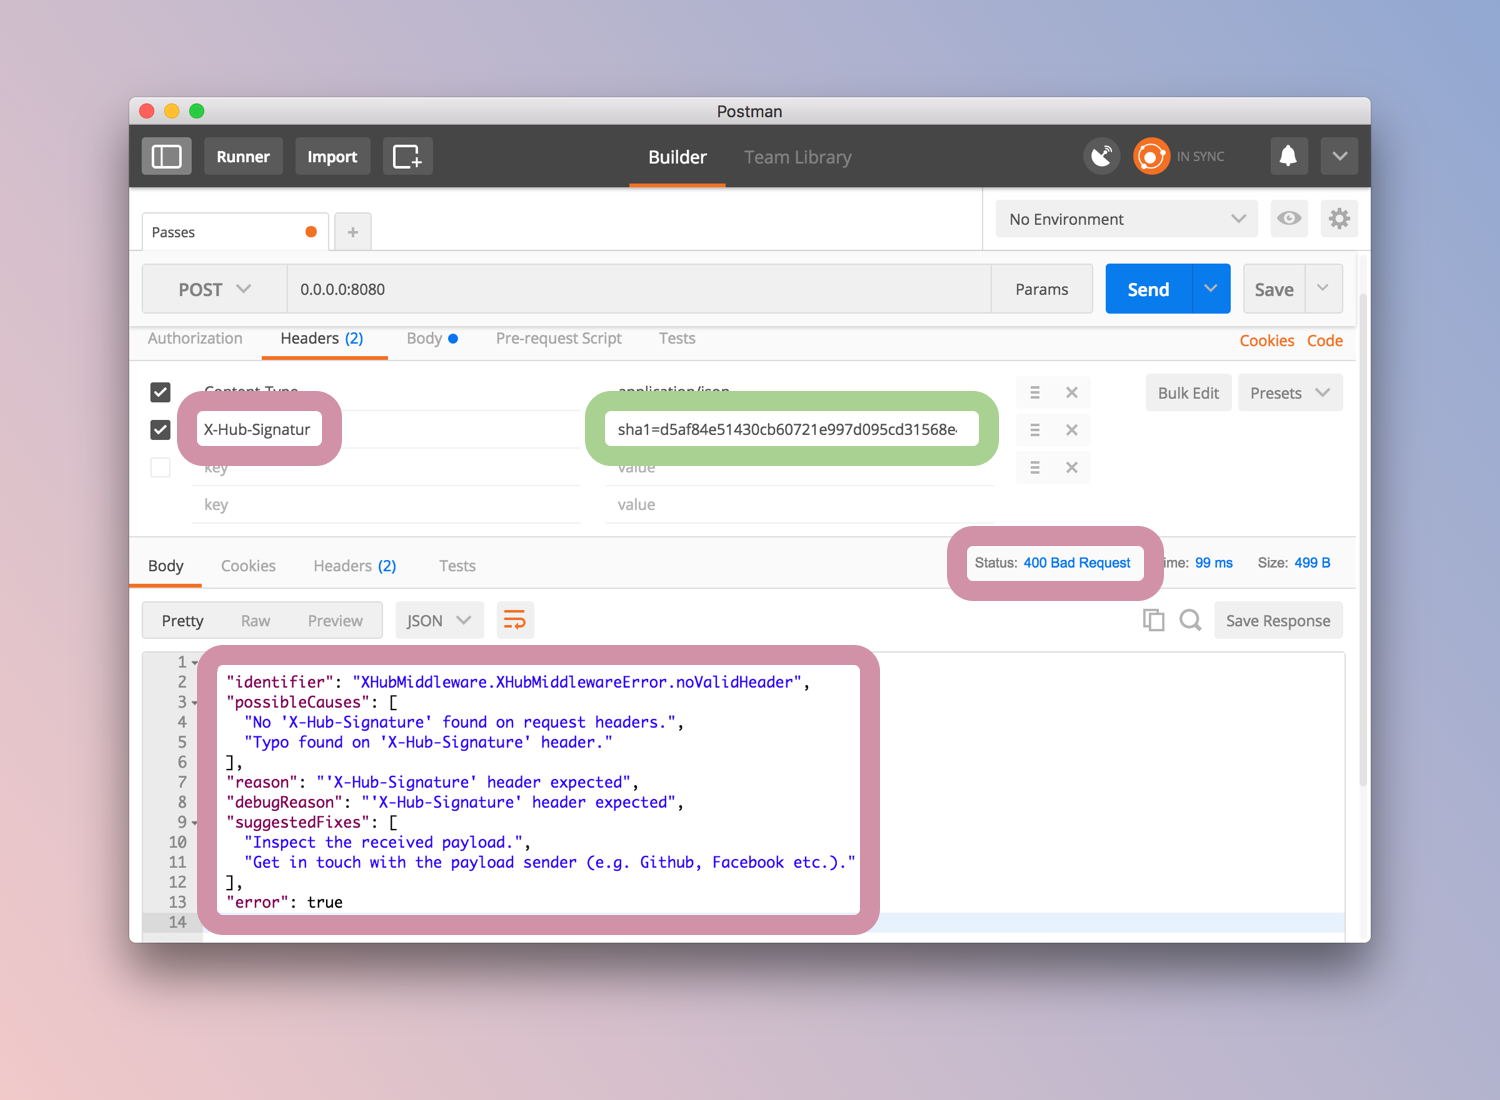Reorder handle on X-Hub-Signatur header row
Screen dimensions: 1500x1100
[1035, 430]
